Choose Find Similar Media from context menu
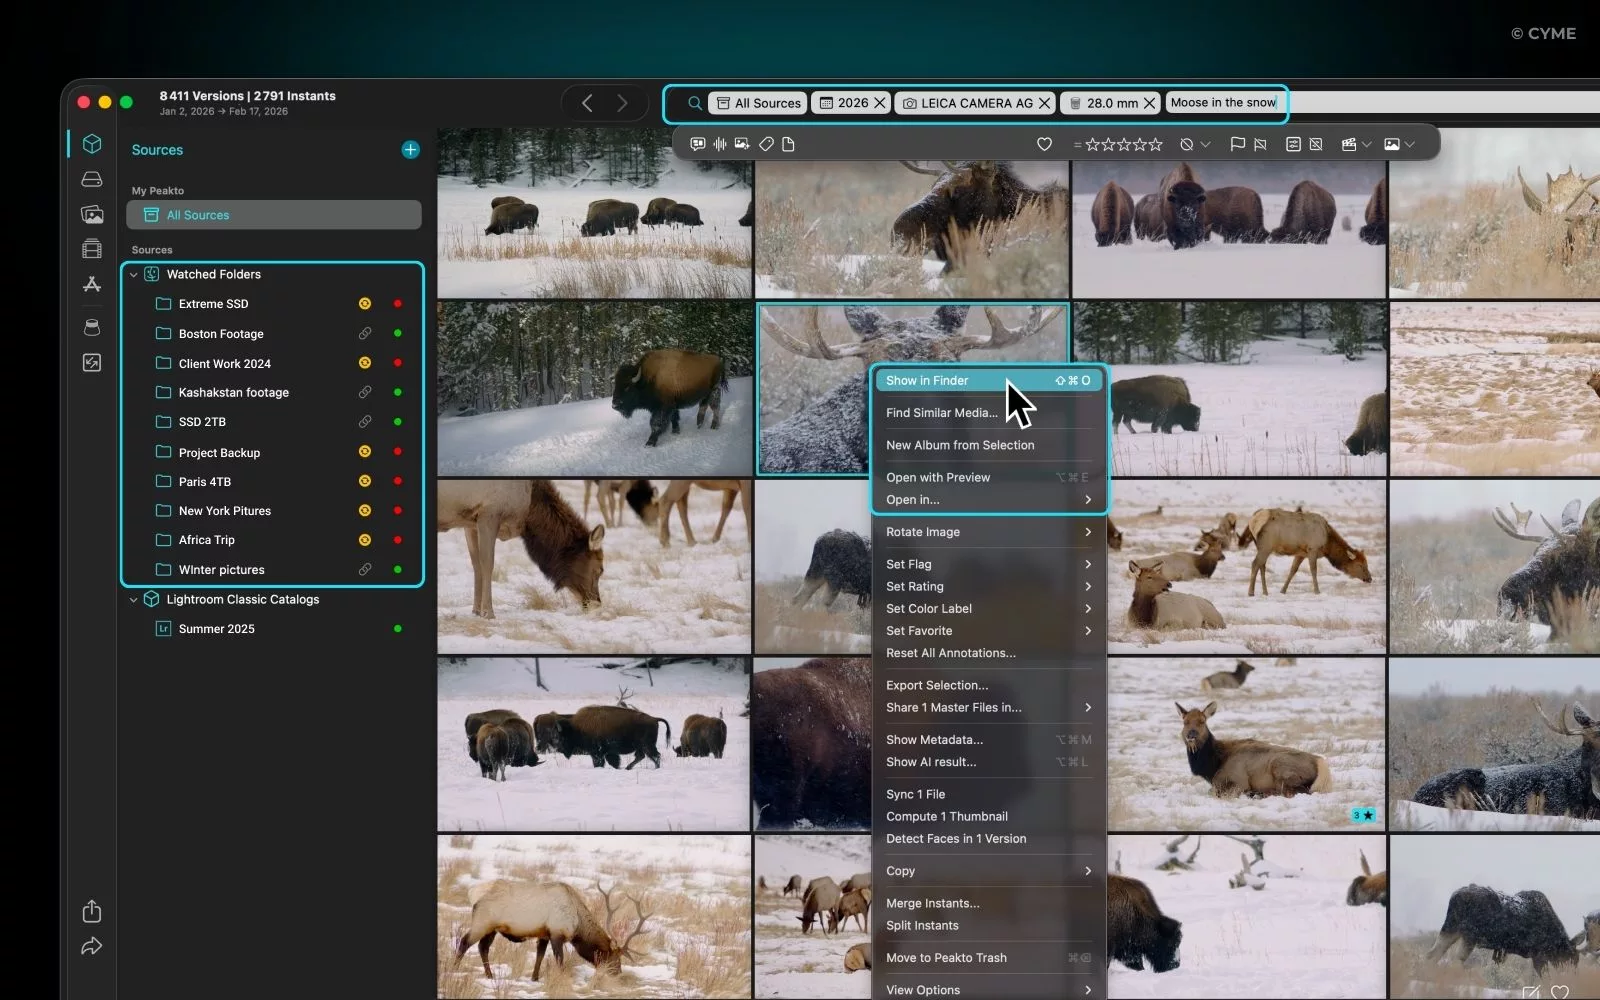 (x=941, y=413)
